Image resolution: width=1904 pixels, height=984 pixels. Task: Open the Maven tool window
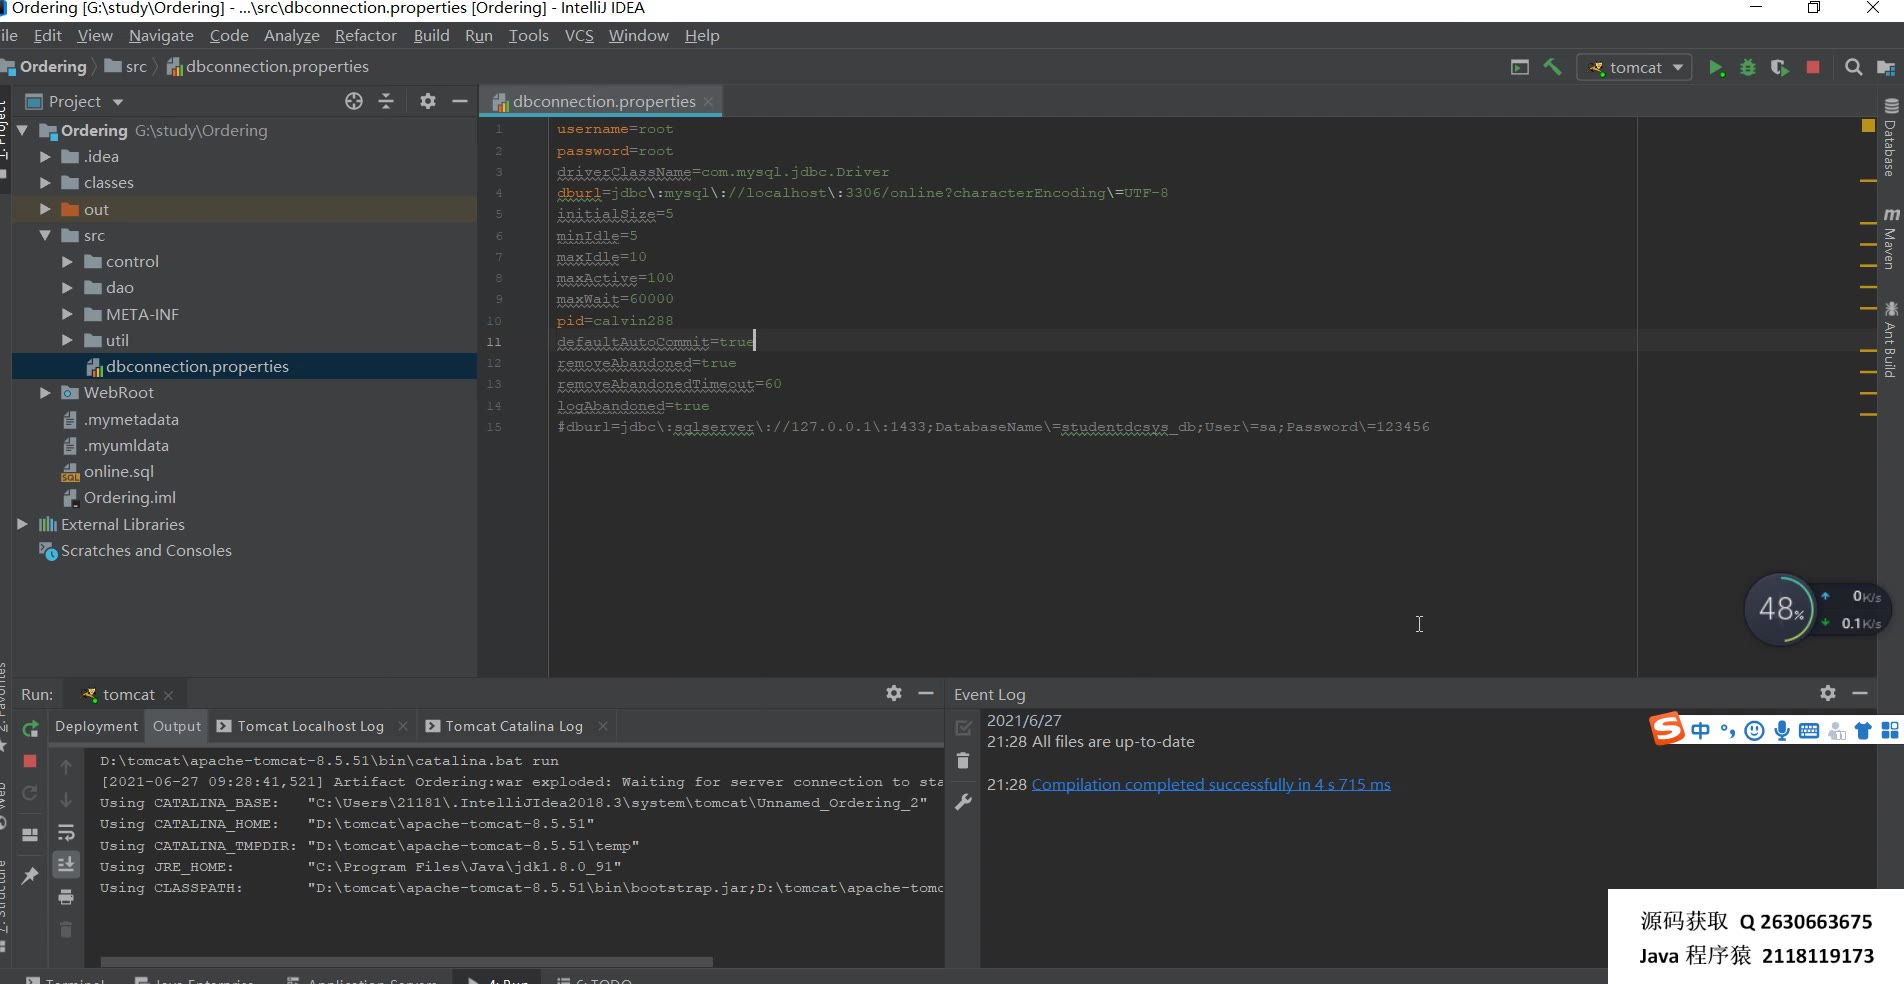[x=1890, y=239]
